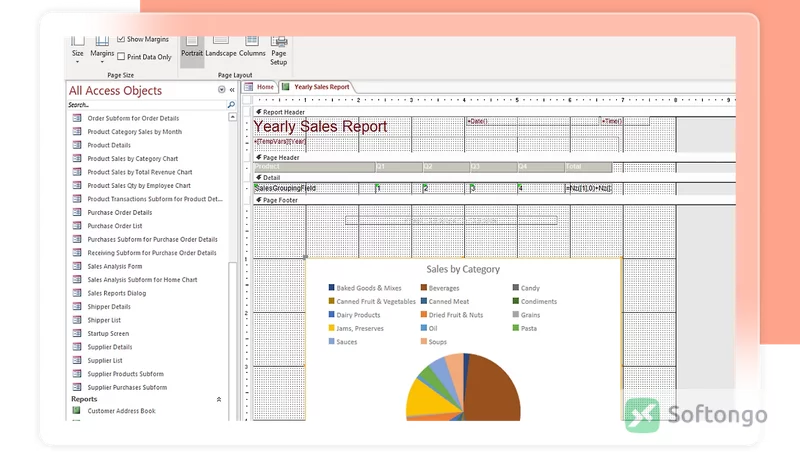Open the Page Setup dialog
Viewport: 800px width, 456px height.
279,51
